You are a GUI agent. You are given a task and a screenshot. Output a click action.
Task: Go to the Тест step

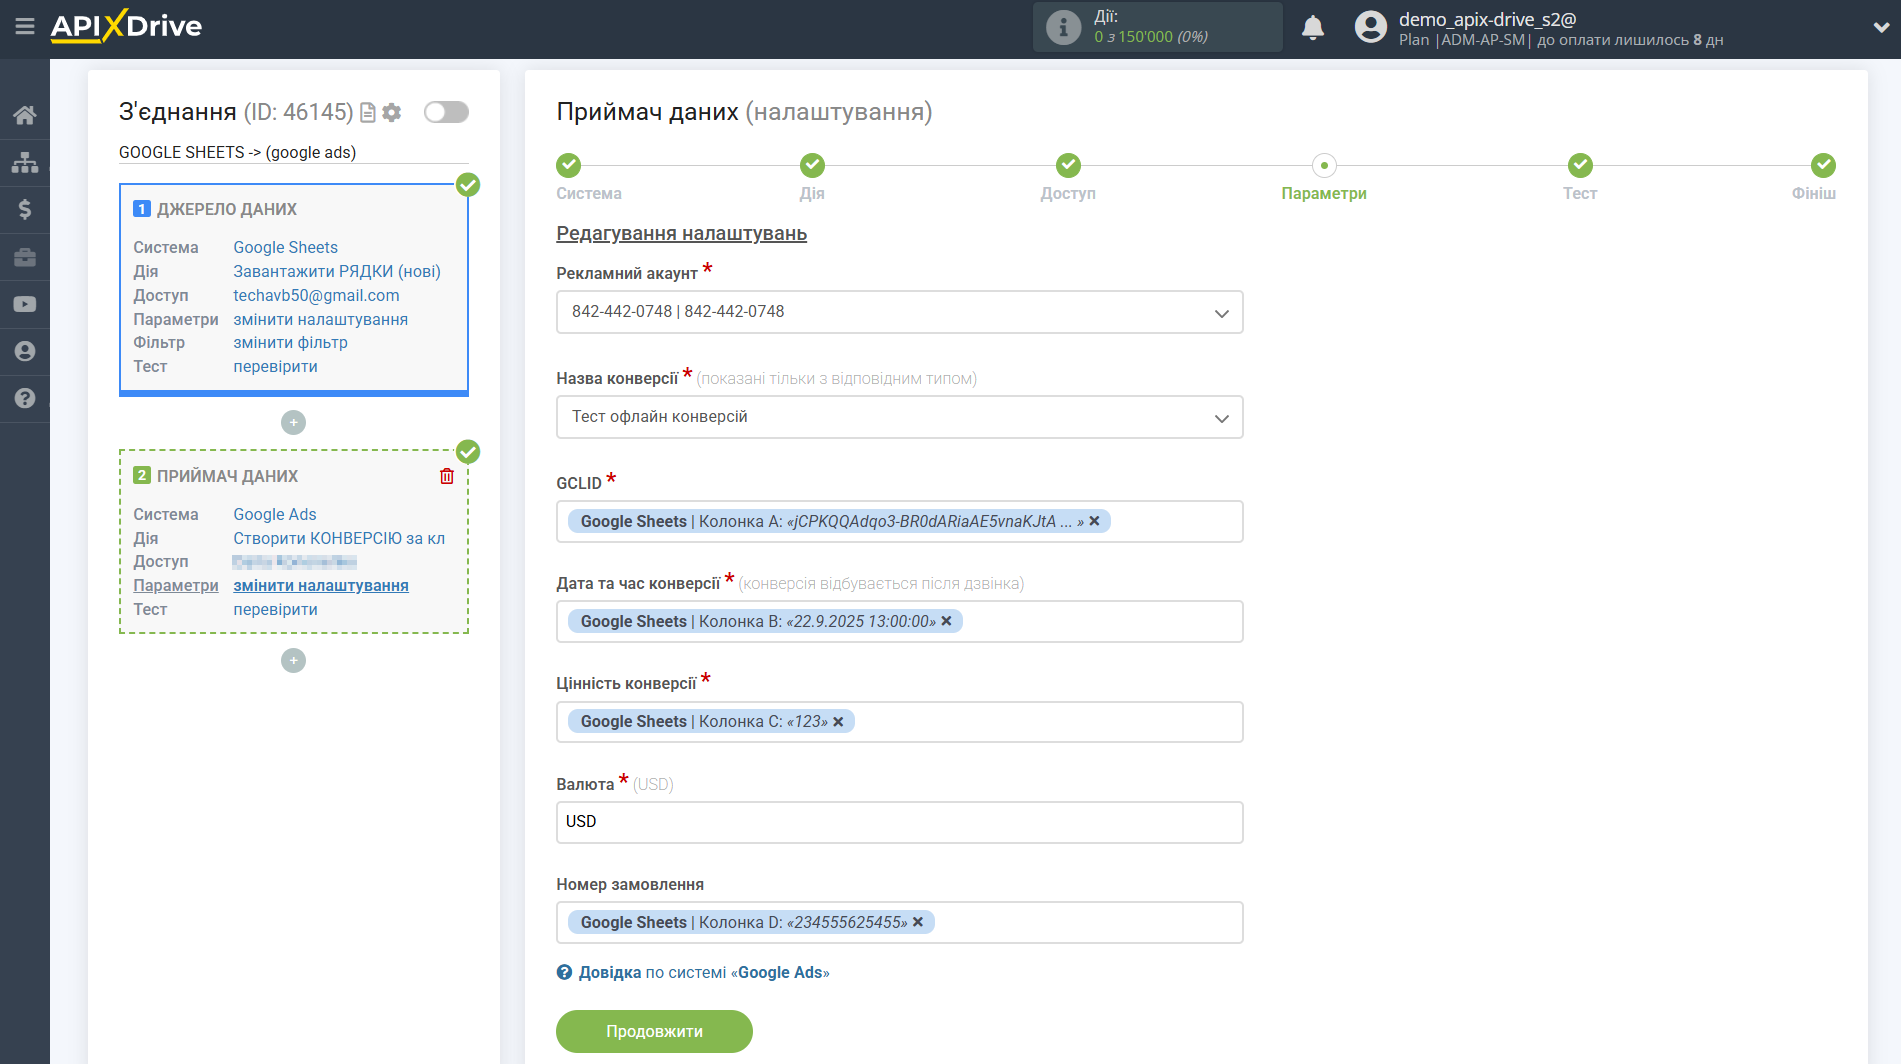coord(1579,166)
